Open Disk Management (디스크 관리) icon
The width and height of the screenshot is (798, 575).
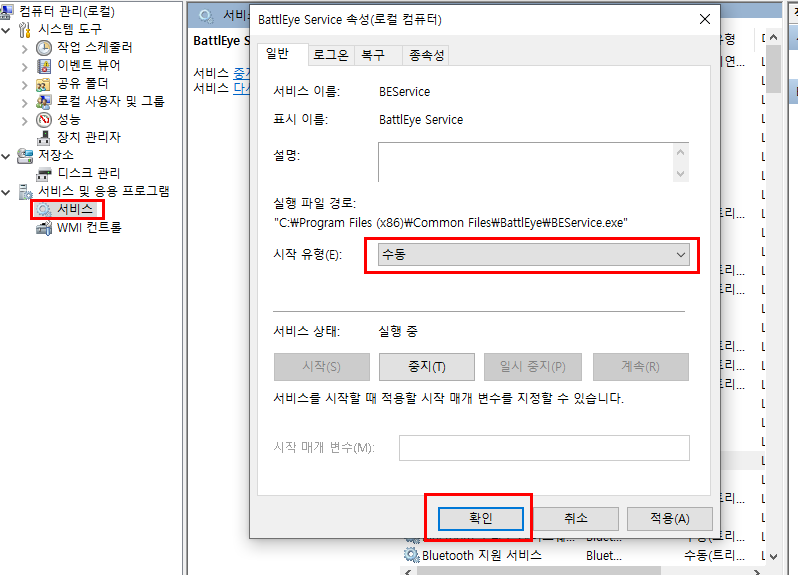(44, 174)
